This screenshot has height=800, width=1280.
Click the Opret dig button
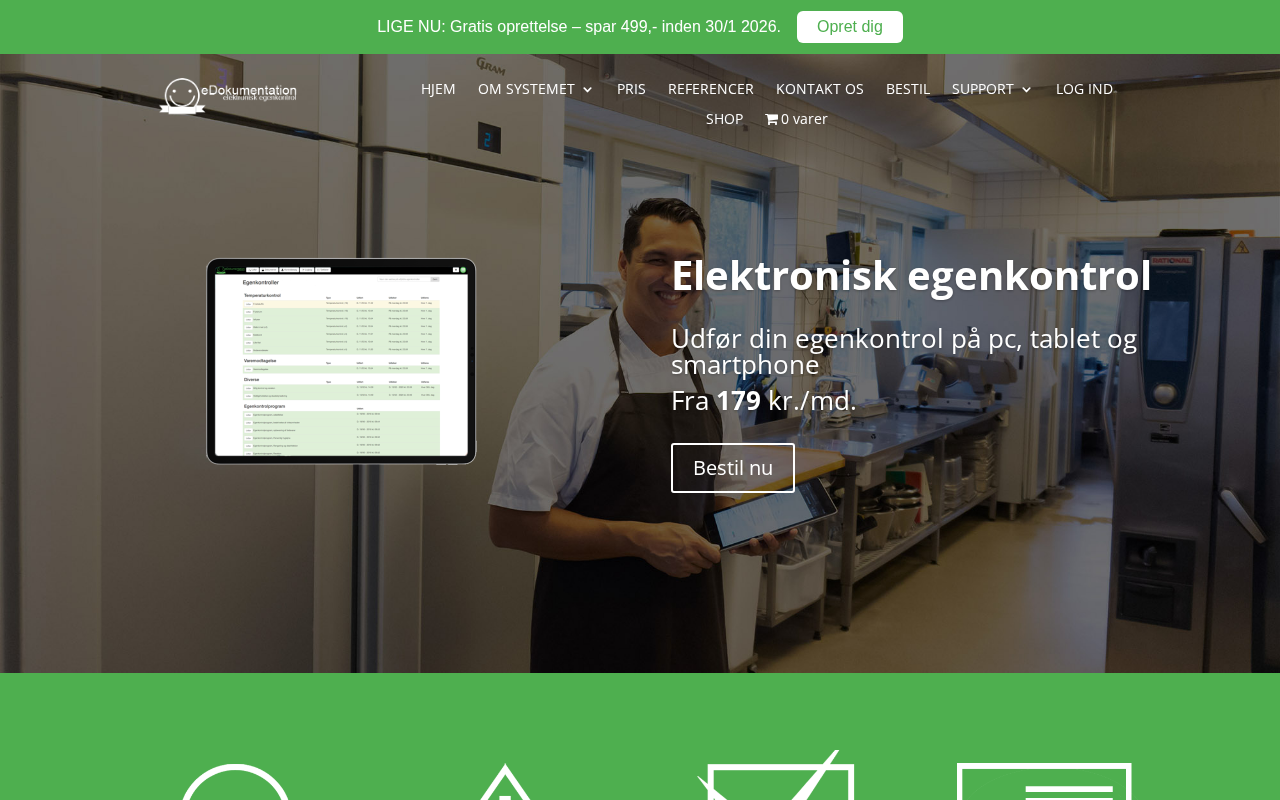coord(850,27)
